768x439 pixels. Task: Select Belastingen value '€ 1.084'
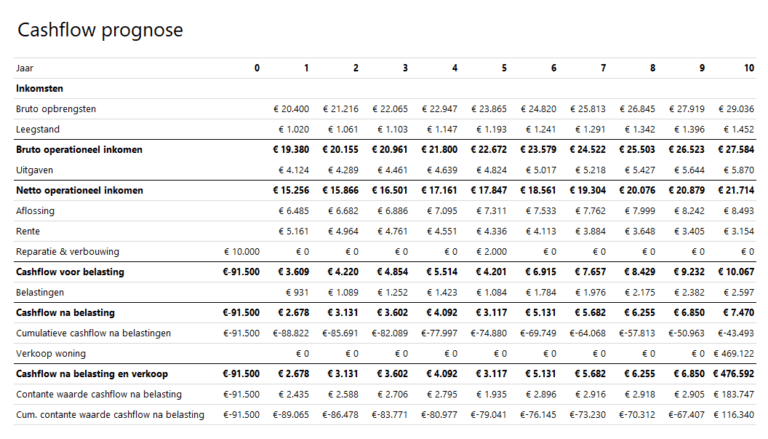click(491, 293)
